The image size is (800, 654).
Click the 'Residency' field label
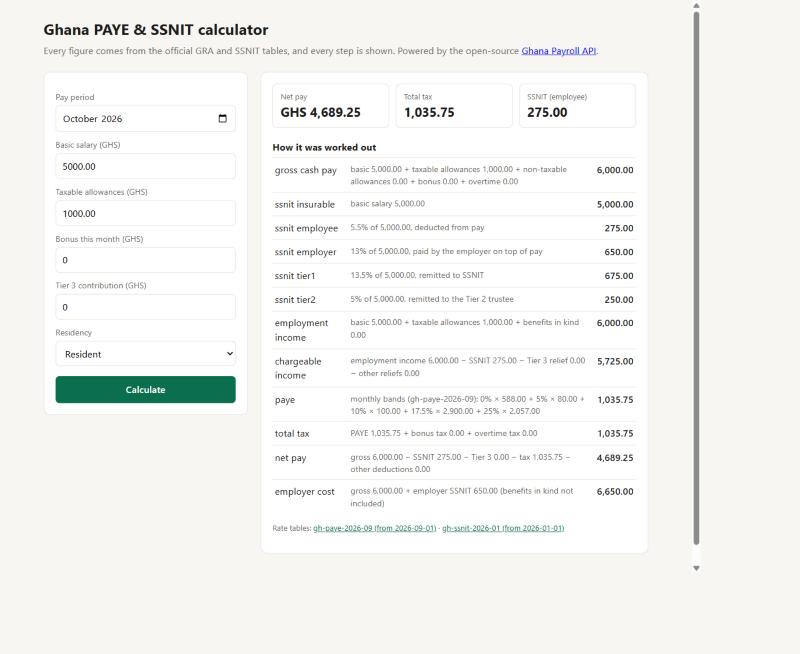click(73, 333)
